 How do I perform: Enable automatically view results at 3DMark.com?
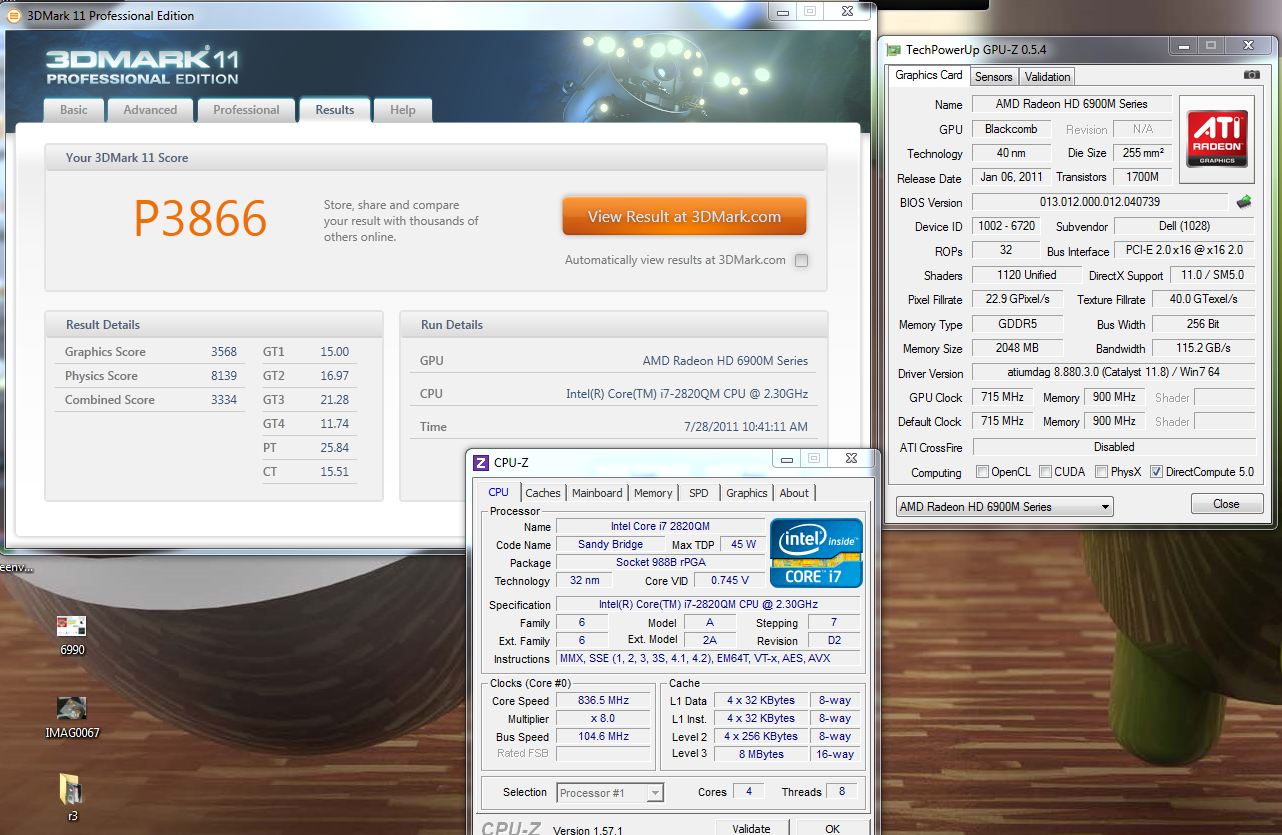801,260
